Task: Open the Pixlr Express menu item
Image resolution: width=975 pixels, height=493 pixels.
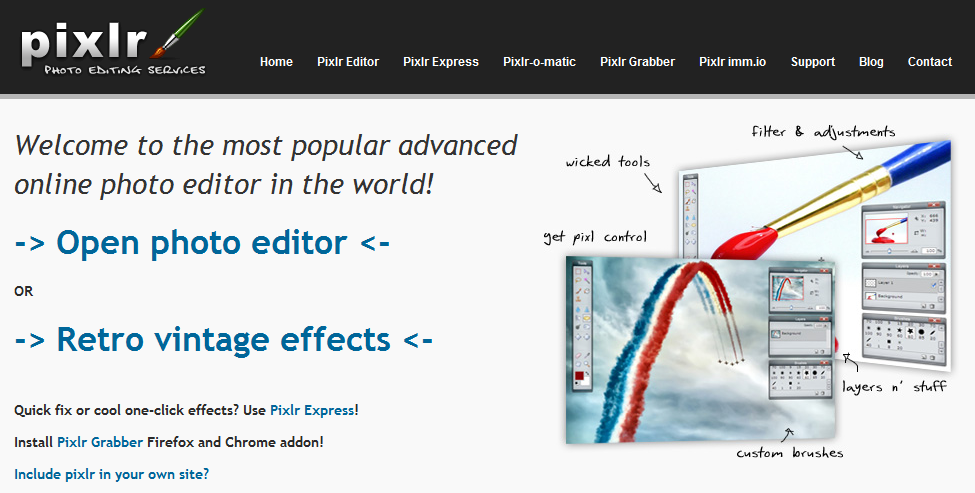Action: (x=440, y=62)
